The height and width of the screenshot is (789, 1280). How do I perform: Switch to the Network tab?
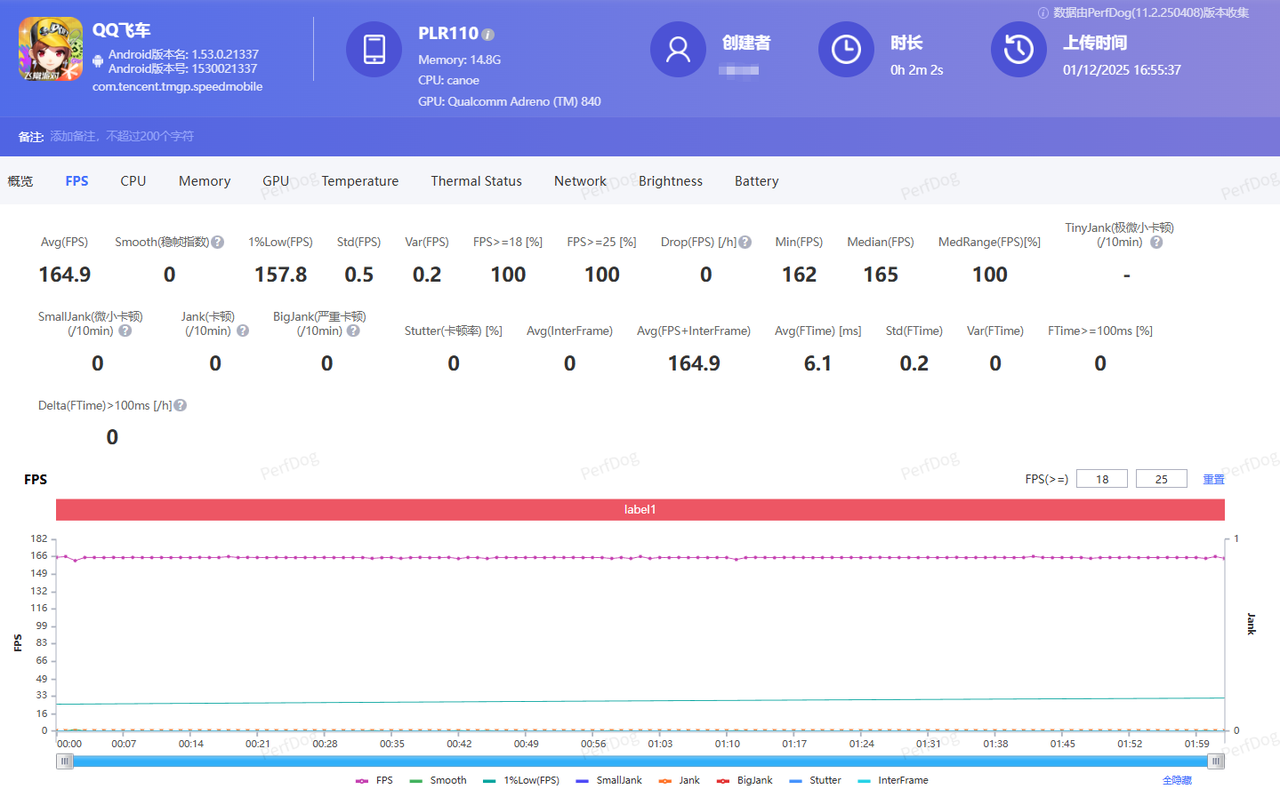coord(580,181)
